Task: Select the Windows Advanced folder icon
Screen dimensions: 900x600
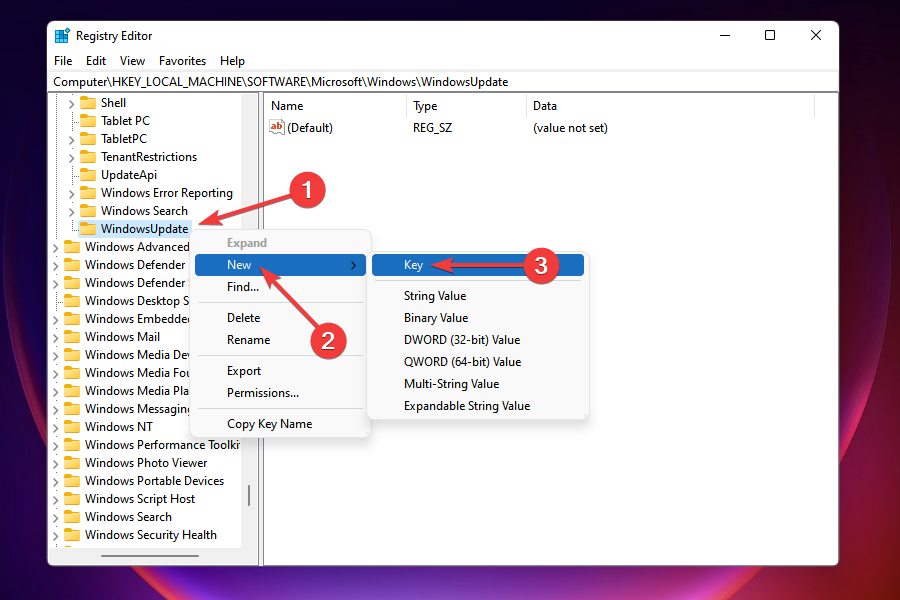Action: 72,247
